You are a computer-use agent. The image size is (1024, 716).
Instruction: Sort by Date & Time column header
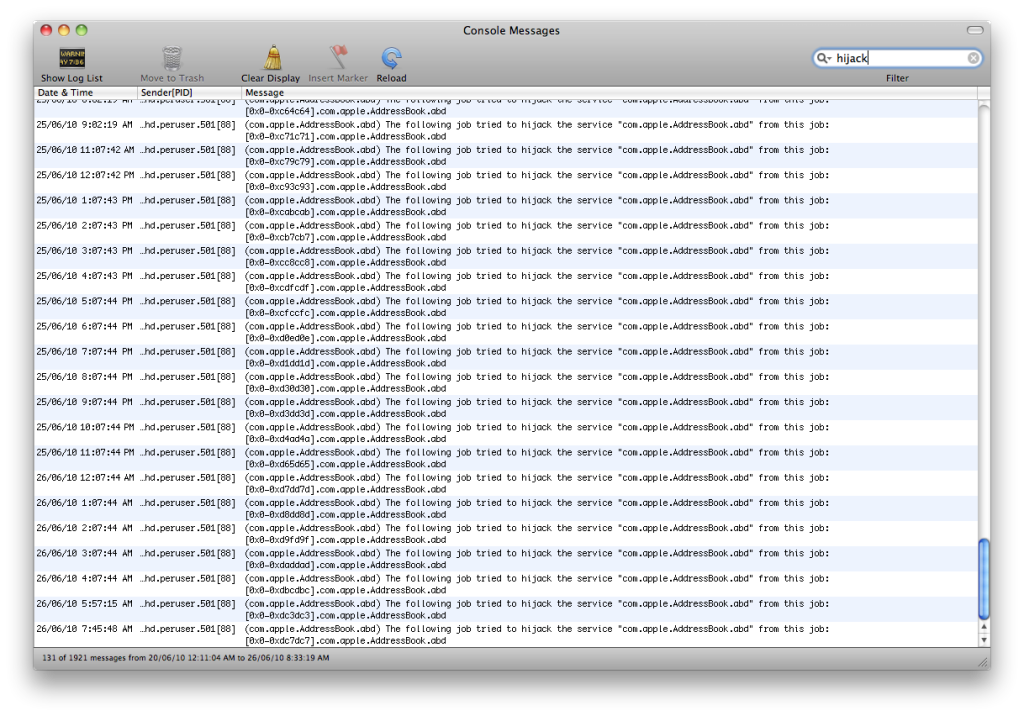[86, 93]
